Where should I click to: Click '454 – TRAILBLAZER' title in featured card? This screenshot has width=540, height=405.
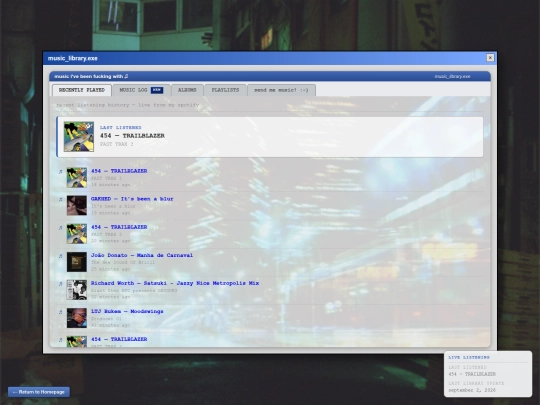click(132, 136)
